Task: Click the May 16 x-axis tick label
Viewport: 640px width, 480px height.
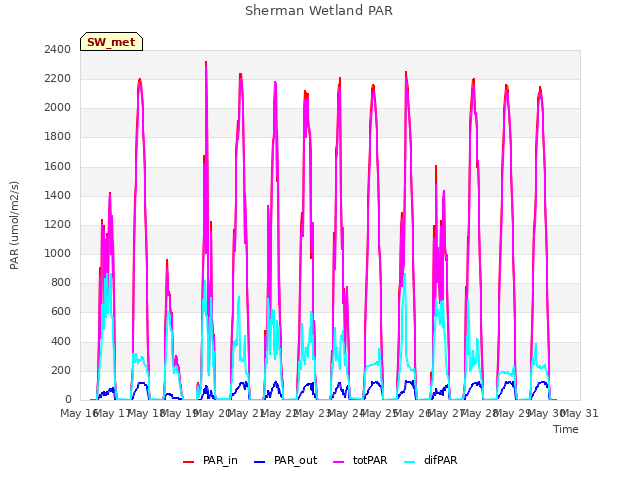Action: tap(79, 413)
